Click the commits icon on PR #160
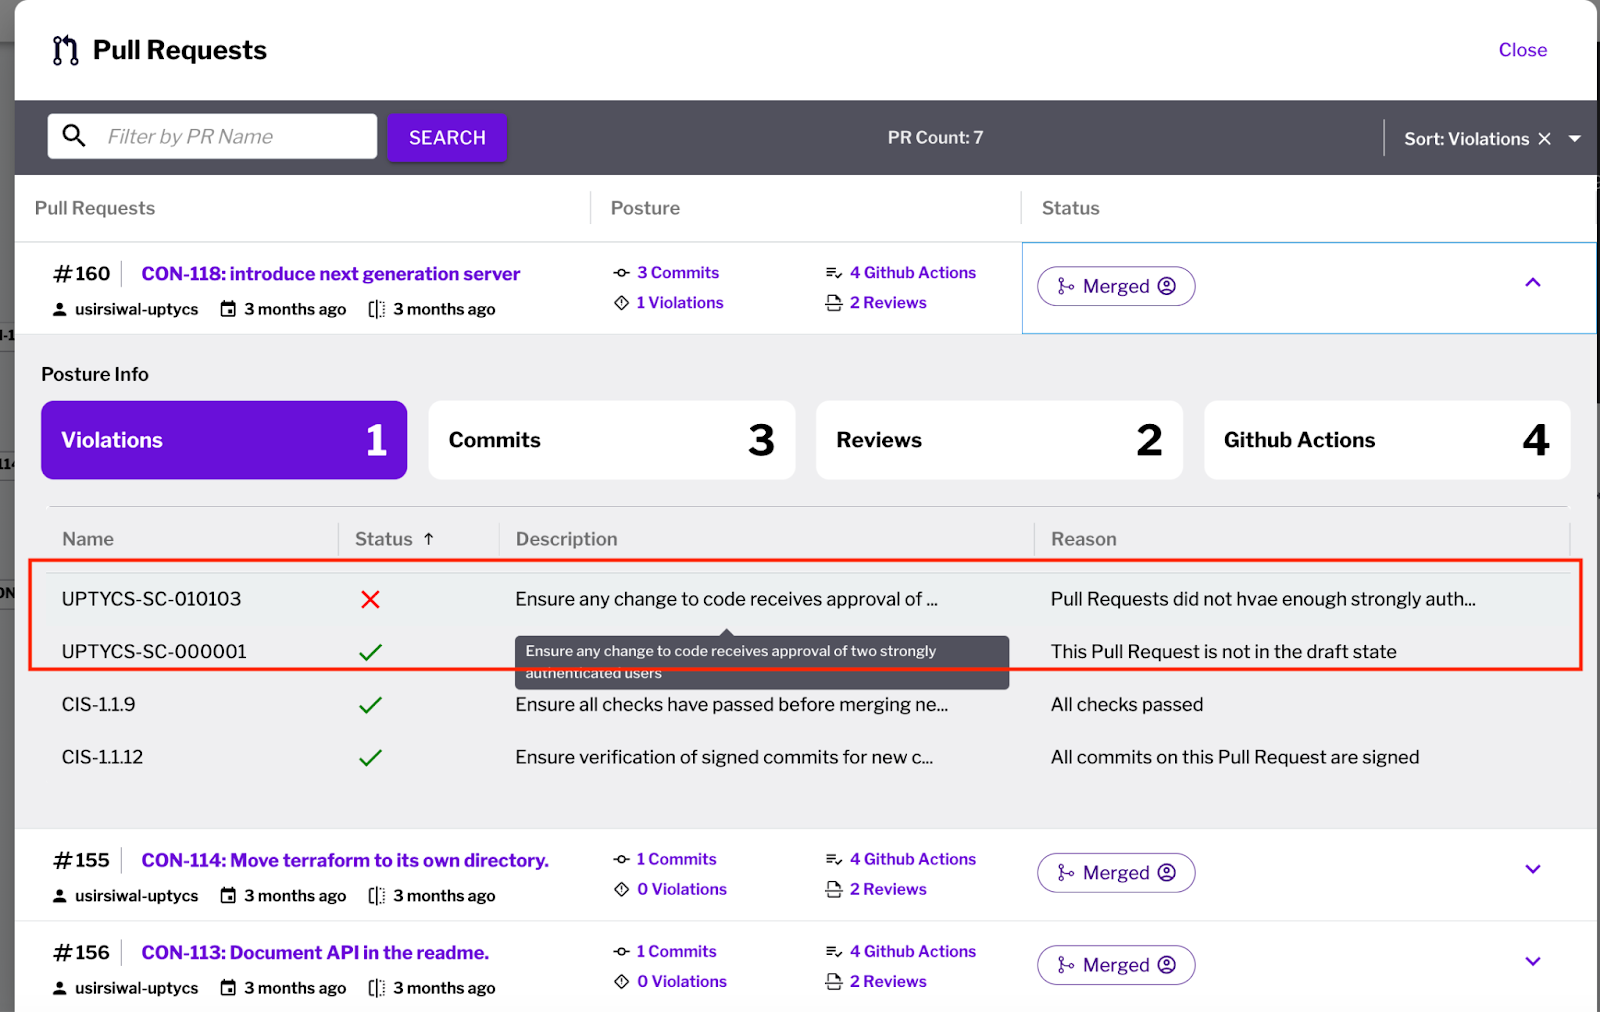This screenshot has height=1012, width=1600. point(621,273)
